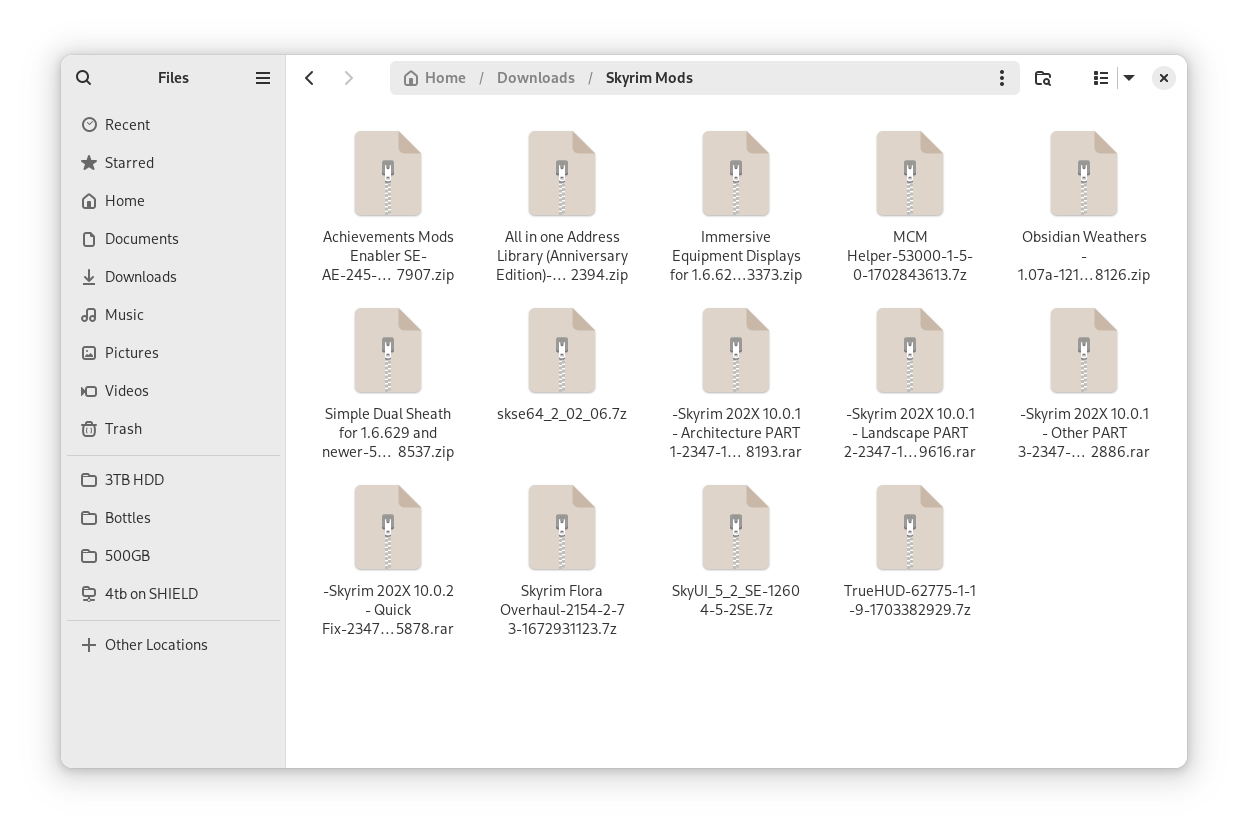Viewport: 1248px width, 835px height.
Task: Select the skse64_2_02_06.7z archive icon
Action: click(x=562, y=351)
